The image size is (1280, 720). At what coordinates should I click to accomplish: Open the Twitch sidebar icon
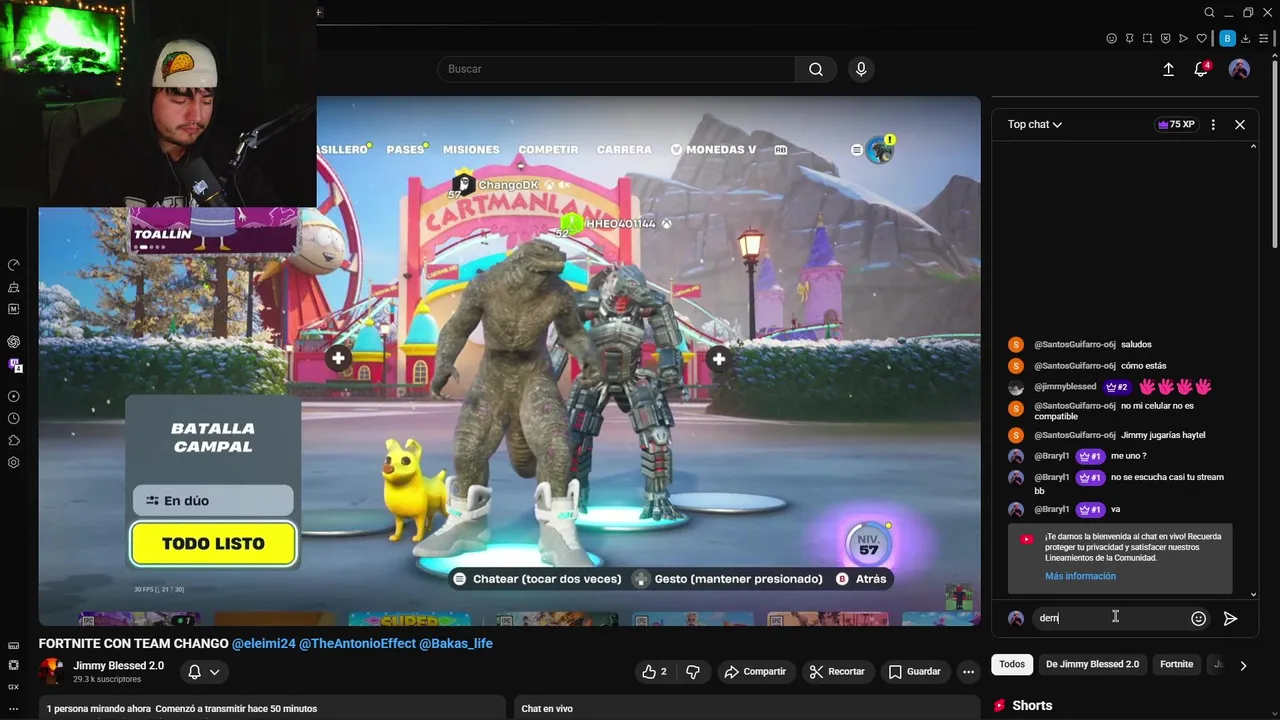[14, 365]
